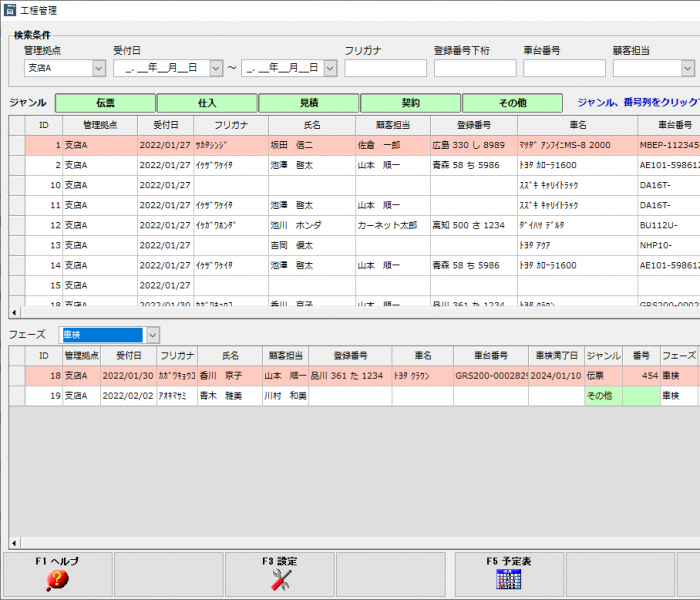
Task: Click the MBEP-112345 chassis number cell
Action: tap(668, 145)
